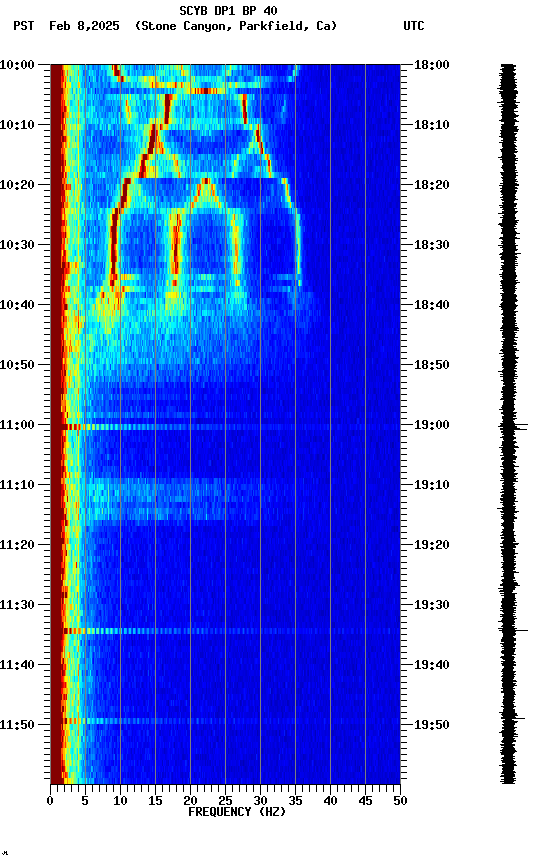The height and width of the screenshot is (864, 552).
Task: Click the PST time label 10:50
Action: click(17, 365)
